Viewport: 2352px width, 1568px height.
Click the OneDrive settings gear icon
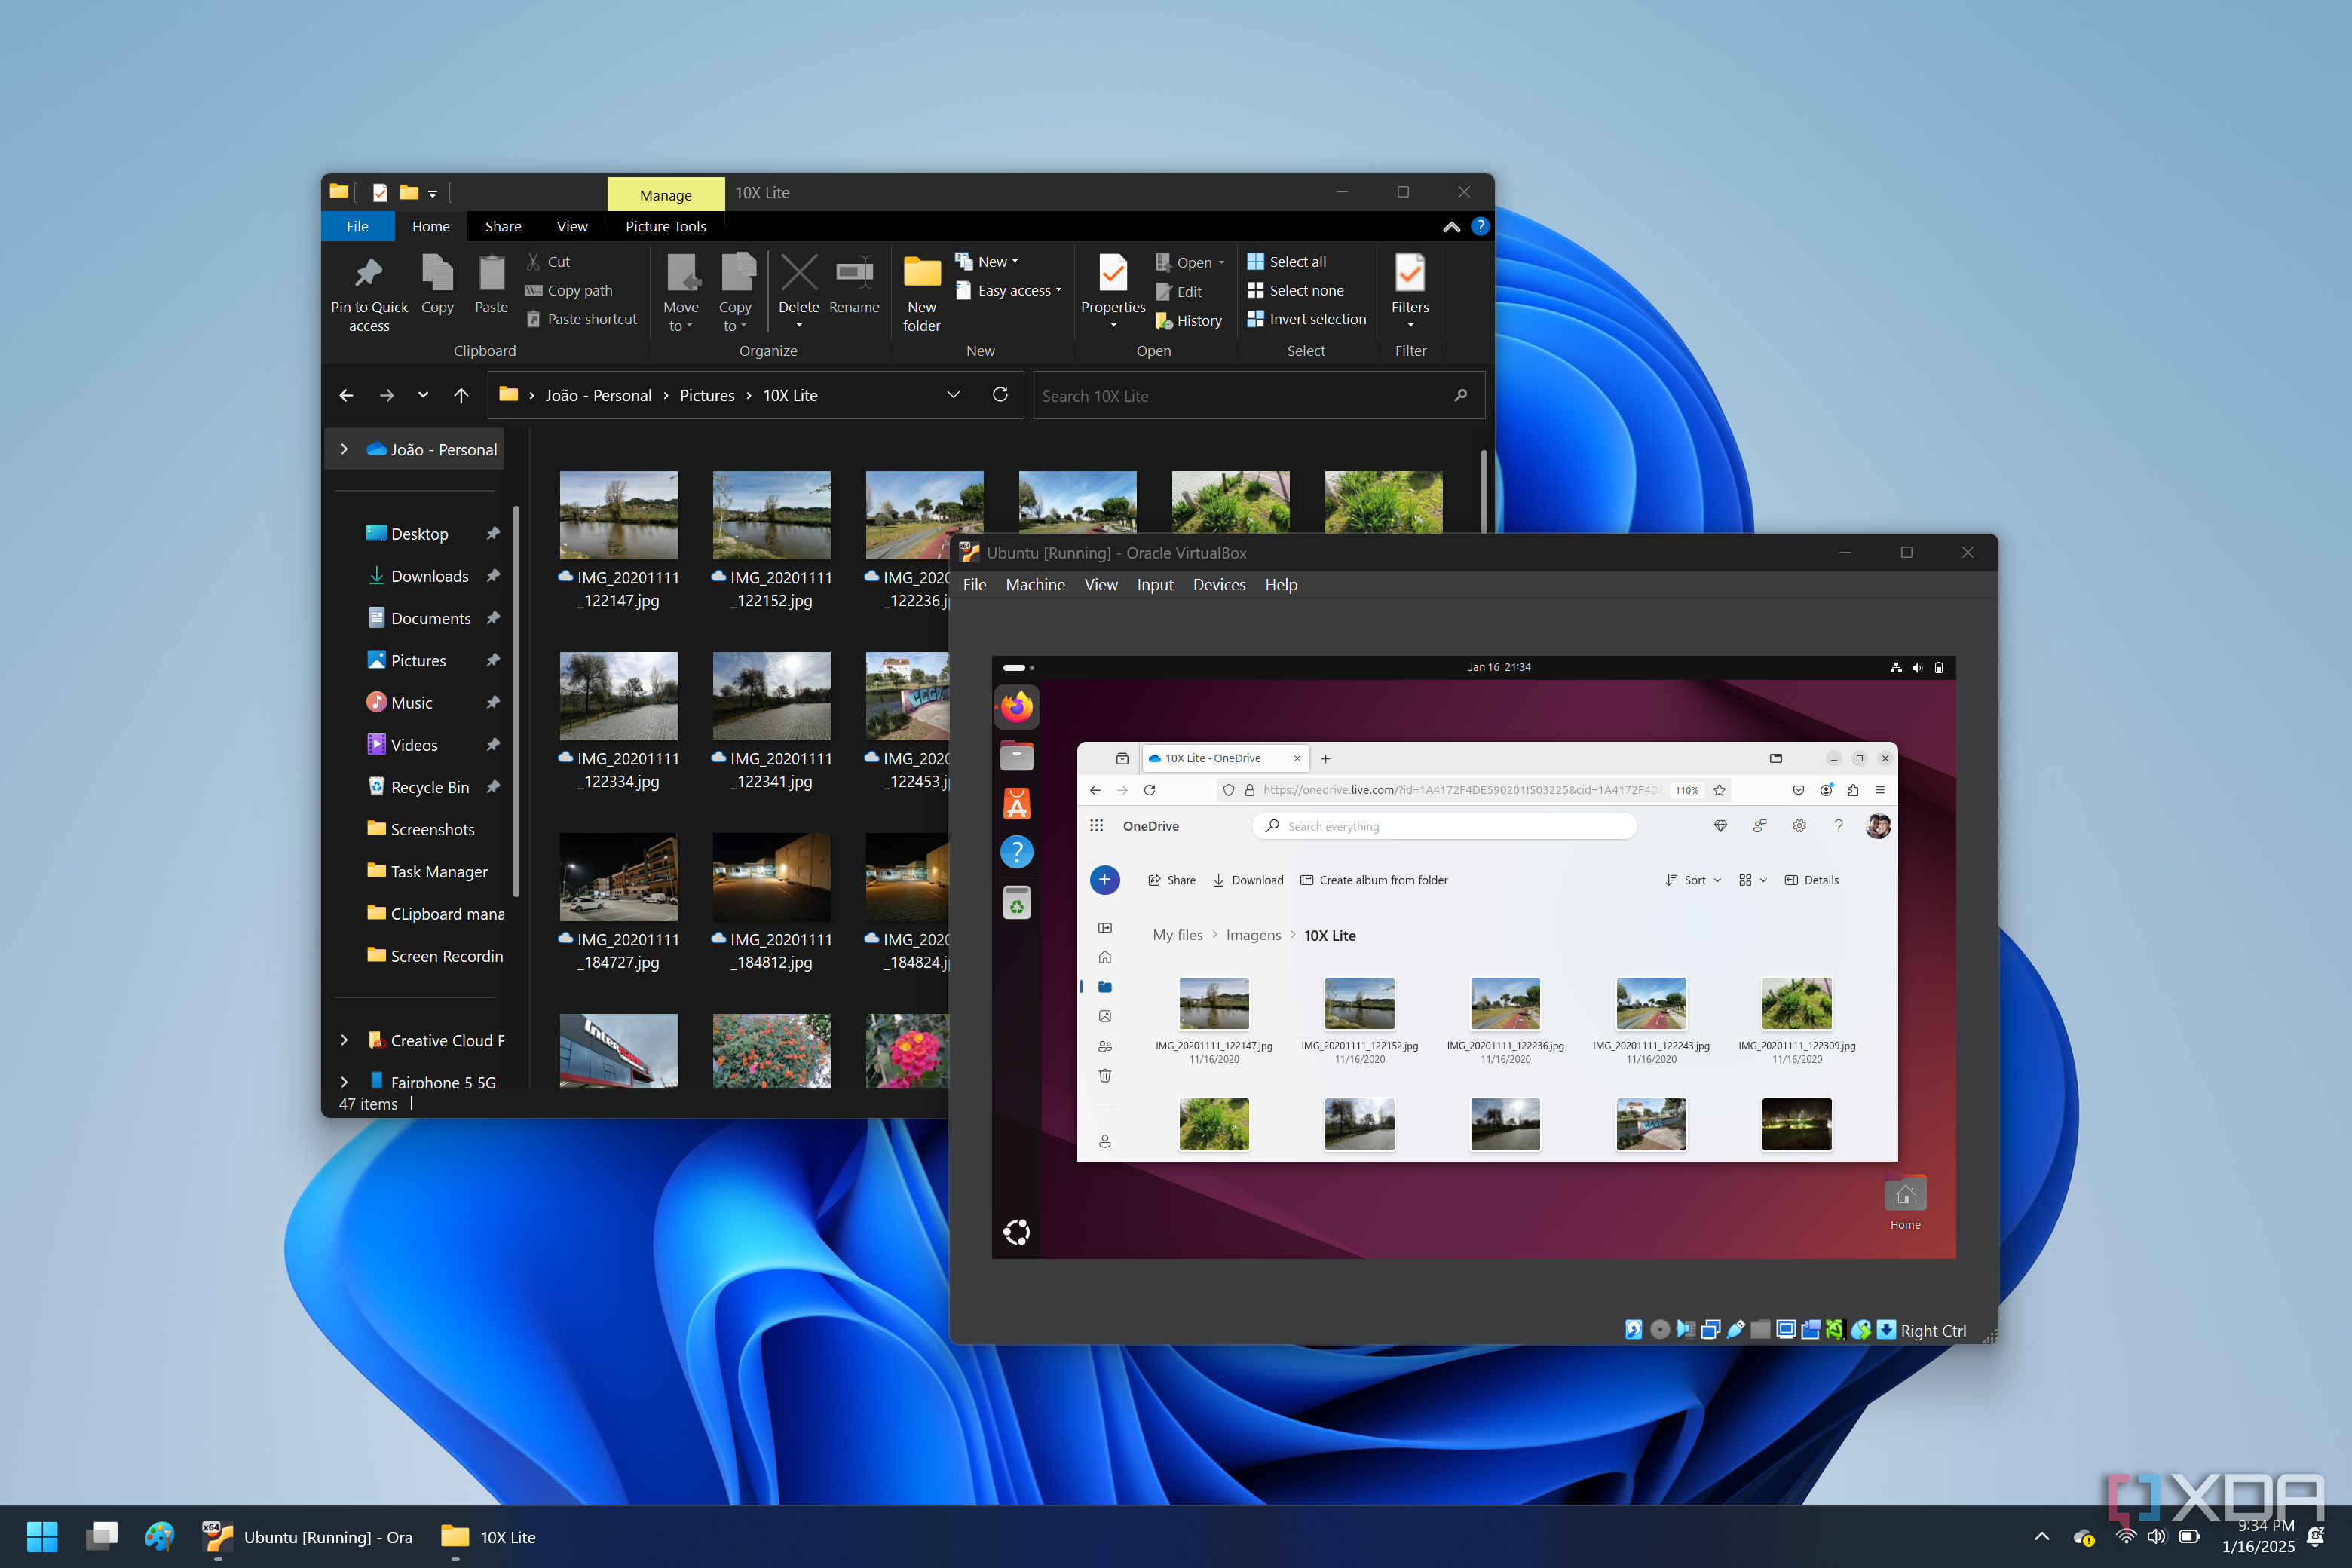[x=1798, y=826]
